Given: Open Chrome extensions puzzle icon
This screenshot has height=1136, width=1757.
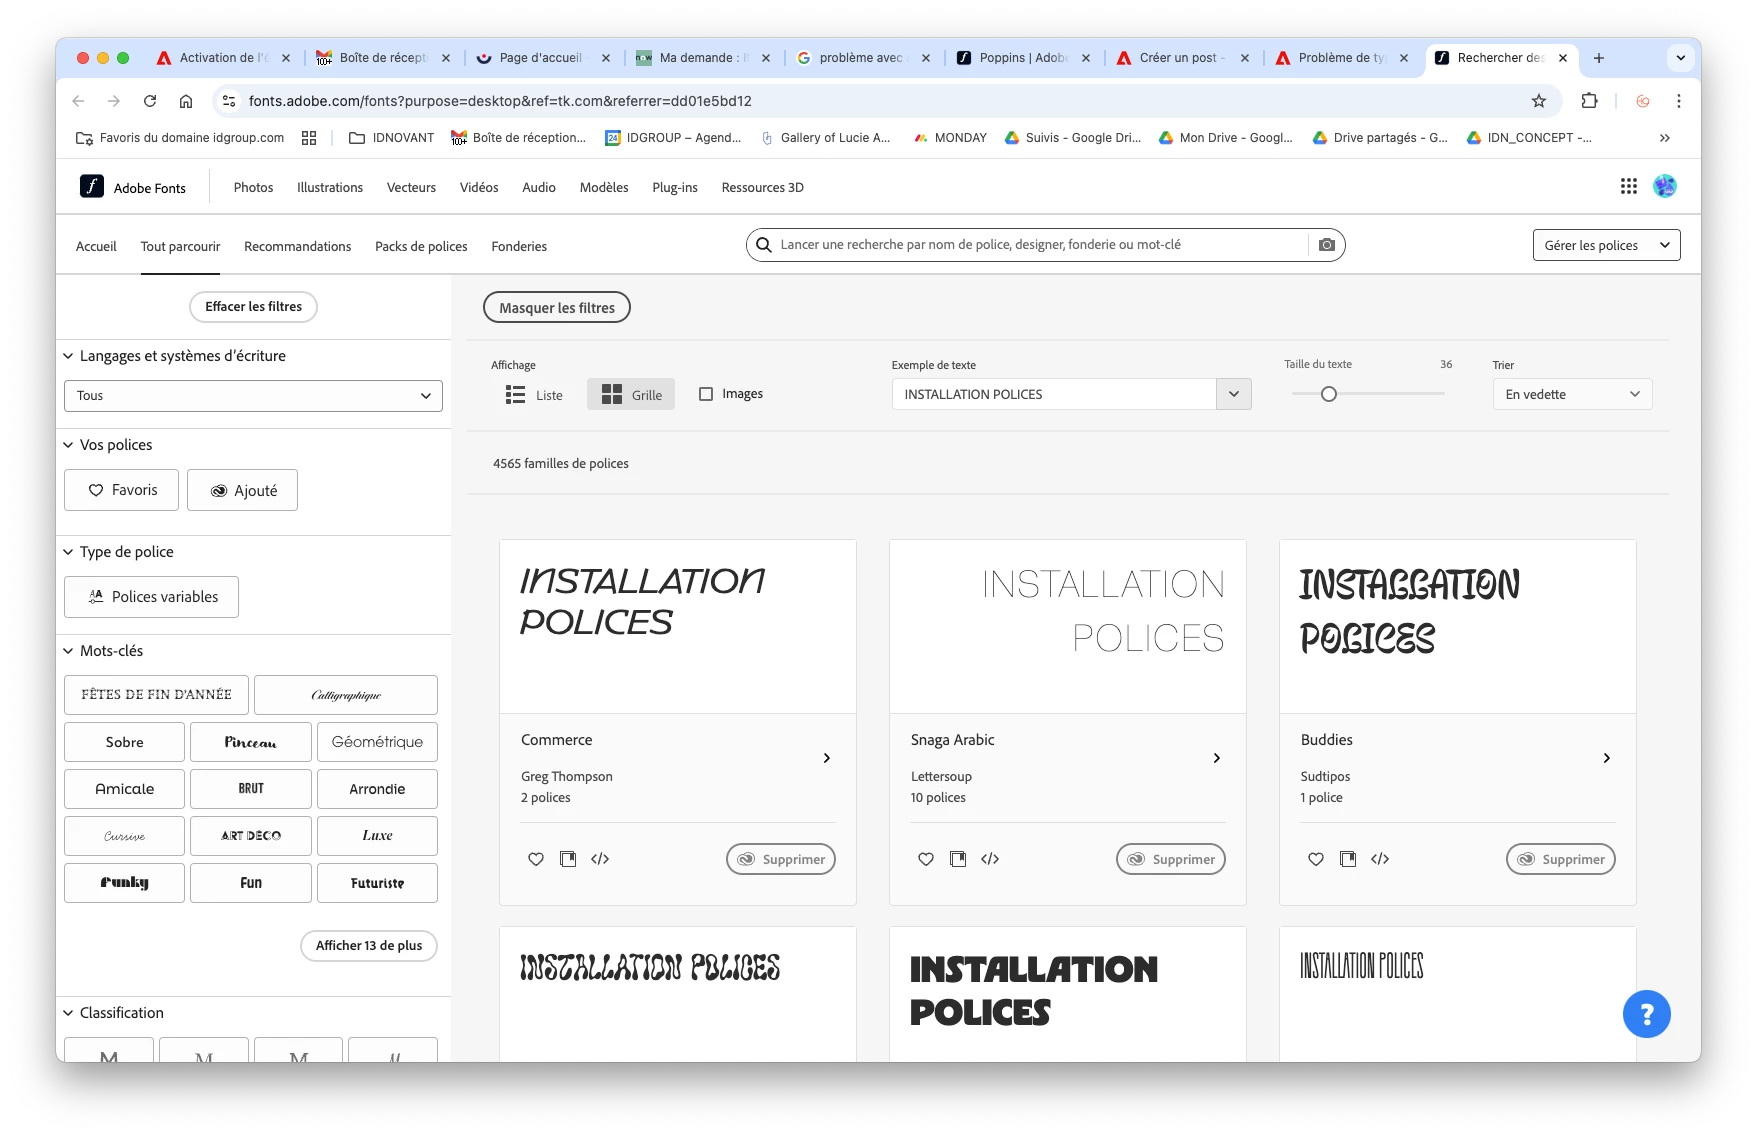Looking at the screenshot, I should pos(1589,101).
